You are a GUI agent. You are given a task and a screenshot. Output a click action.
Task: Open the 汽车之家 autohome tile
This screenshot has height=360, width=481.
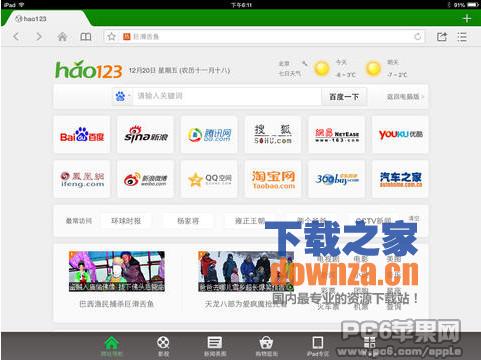[x=400, y=179]
